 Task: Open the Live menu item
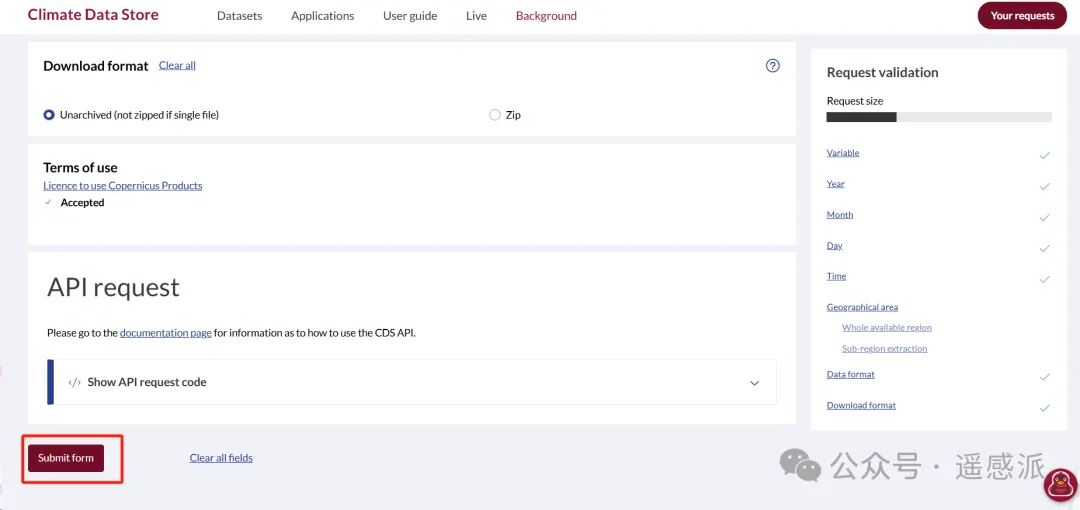point(476,16)
